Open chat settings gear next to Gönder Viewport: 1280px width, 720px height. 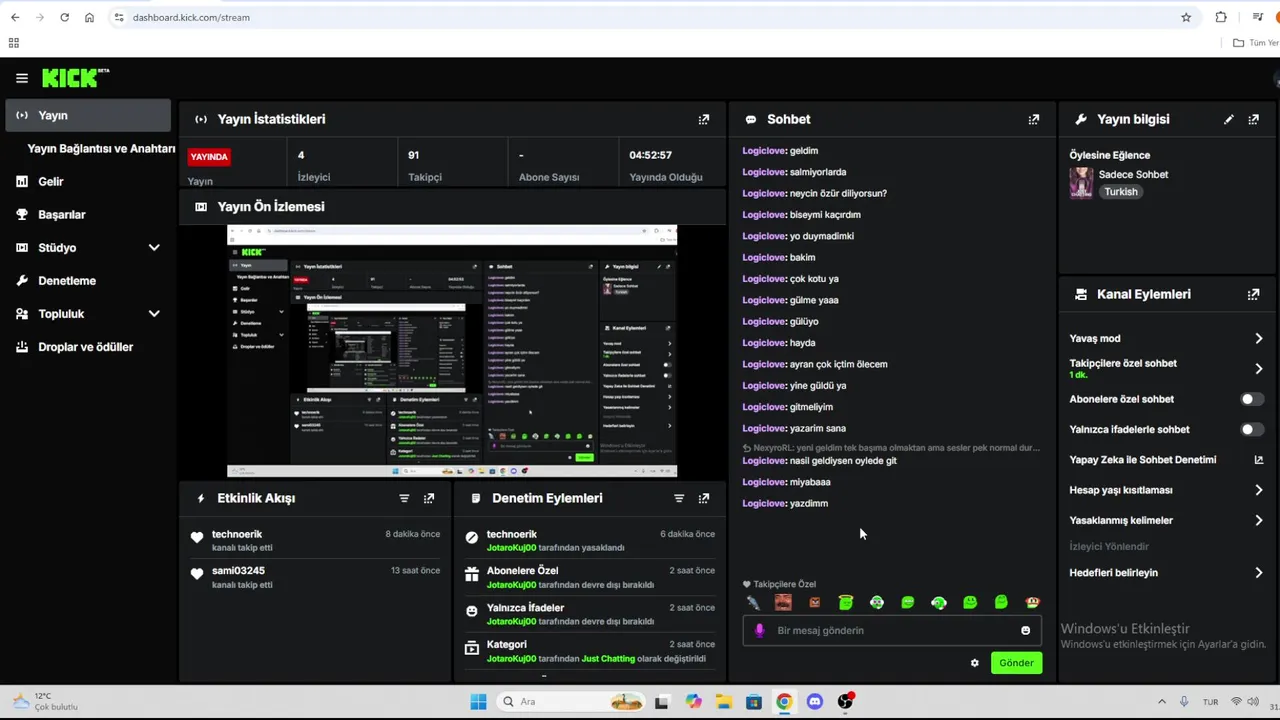pyautogui.click(x=975, y=663)
